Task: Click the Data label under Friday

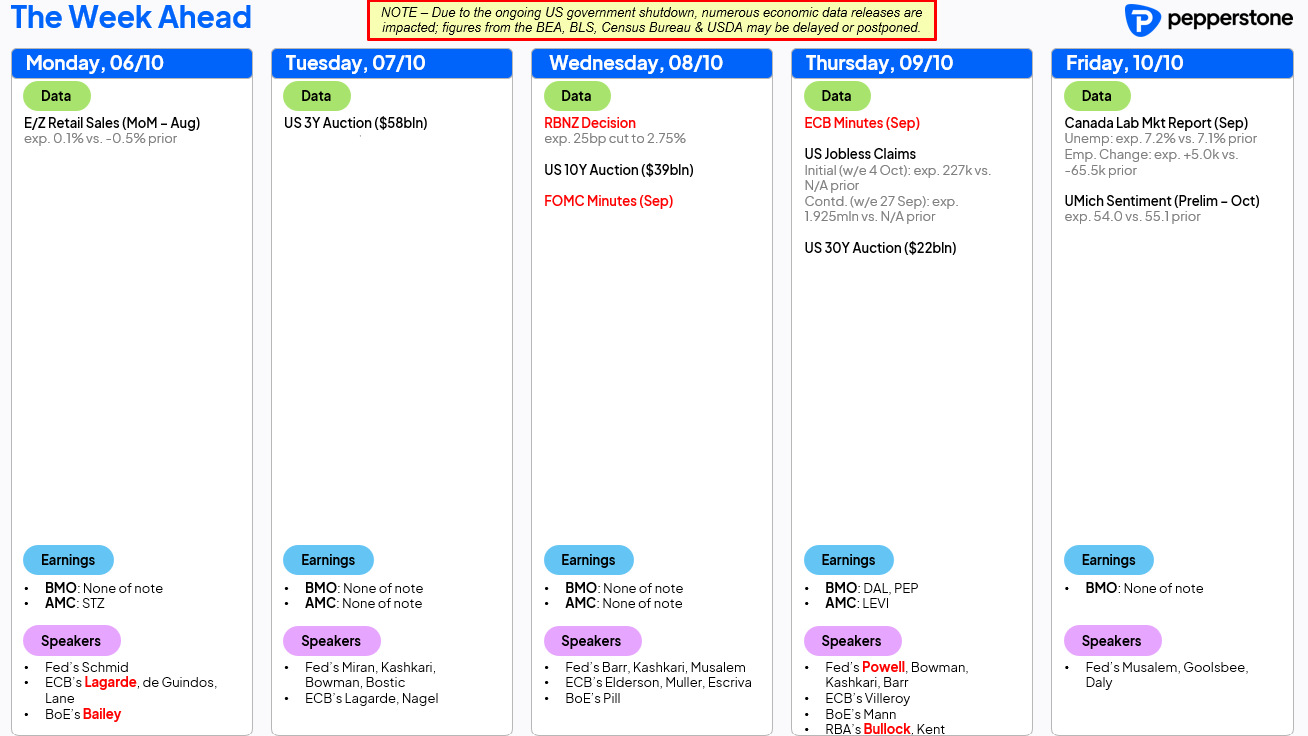Action: point(1097,96)
